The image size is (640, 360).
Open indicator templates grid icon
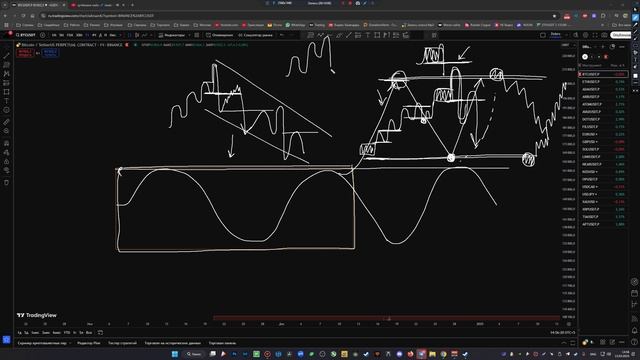197,35
